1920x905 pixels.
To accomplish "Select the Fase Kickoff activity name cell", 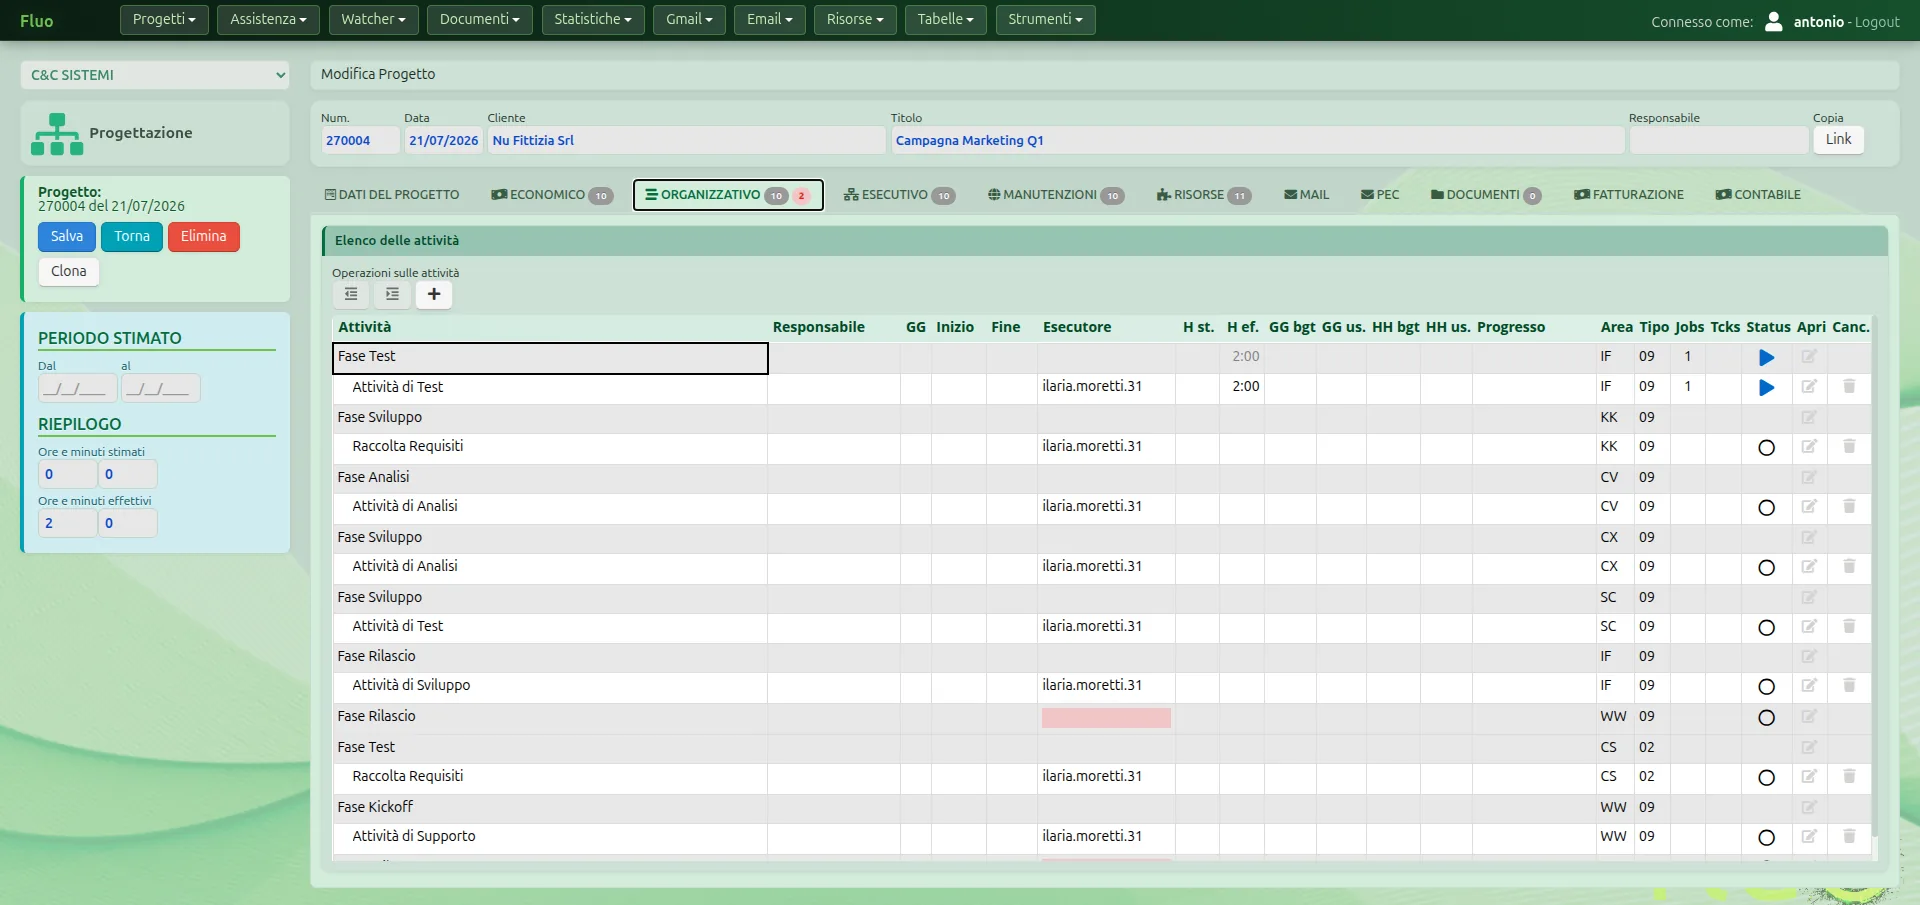I will click(x=550, y=808).
